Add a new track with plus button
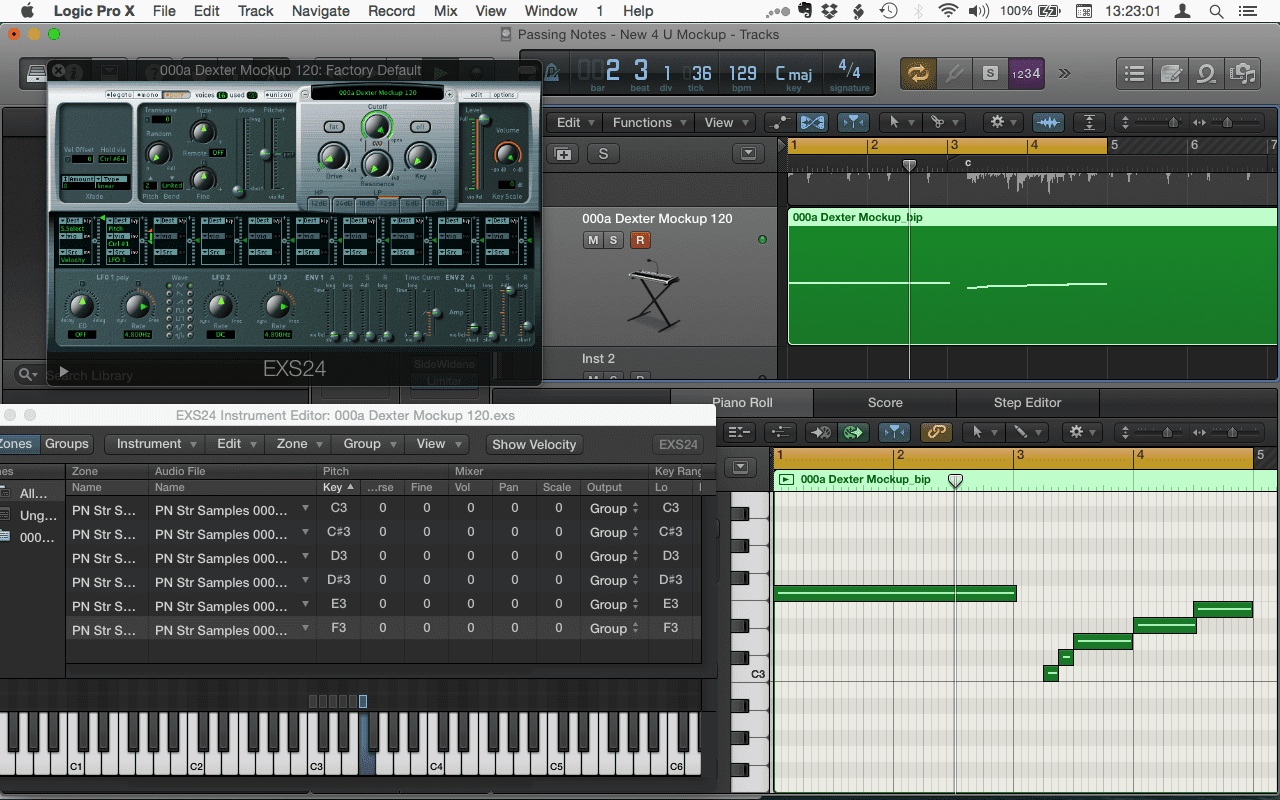 [563, 154]
